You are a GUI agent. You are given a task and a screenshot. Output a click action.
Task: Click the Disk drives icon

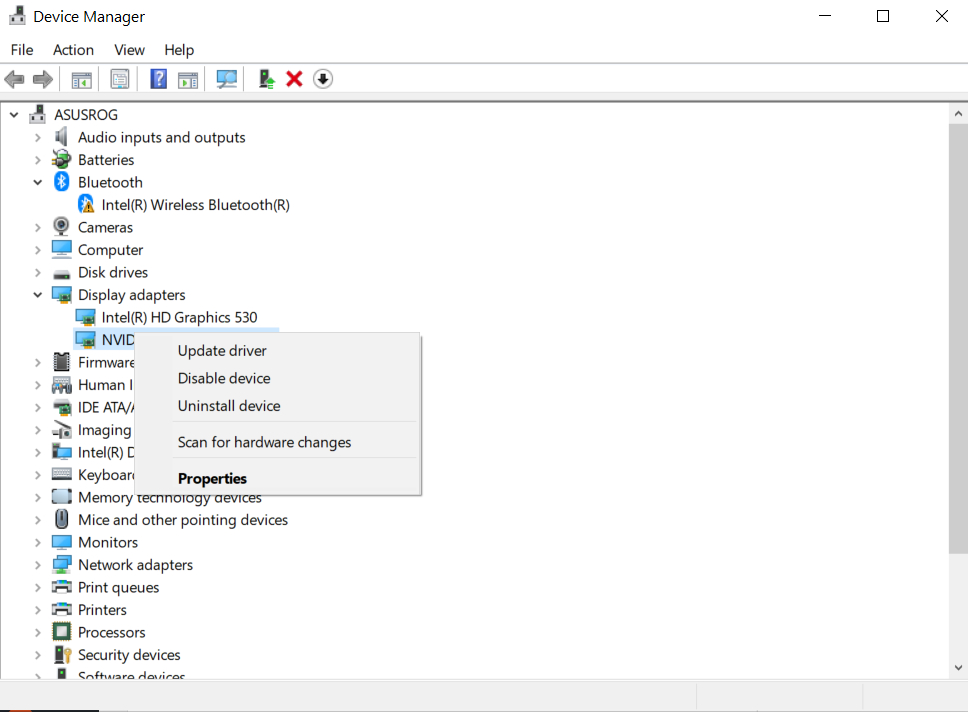click(62, 274)
